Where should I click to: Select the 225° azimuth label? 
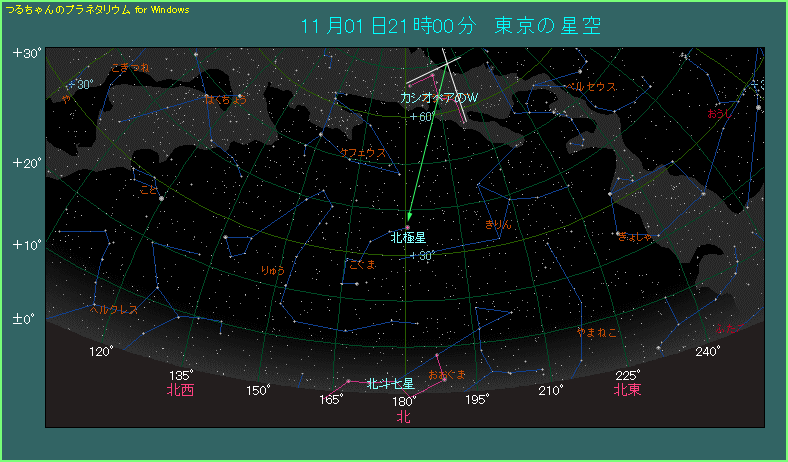click(628, 376)
